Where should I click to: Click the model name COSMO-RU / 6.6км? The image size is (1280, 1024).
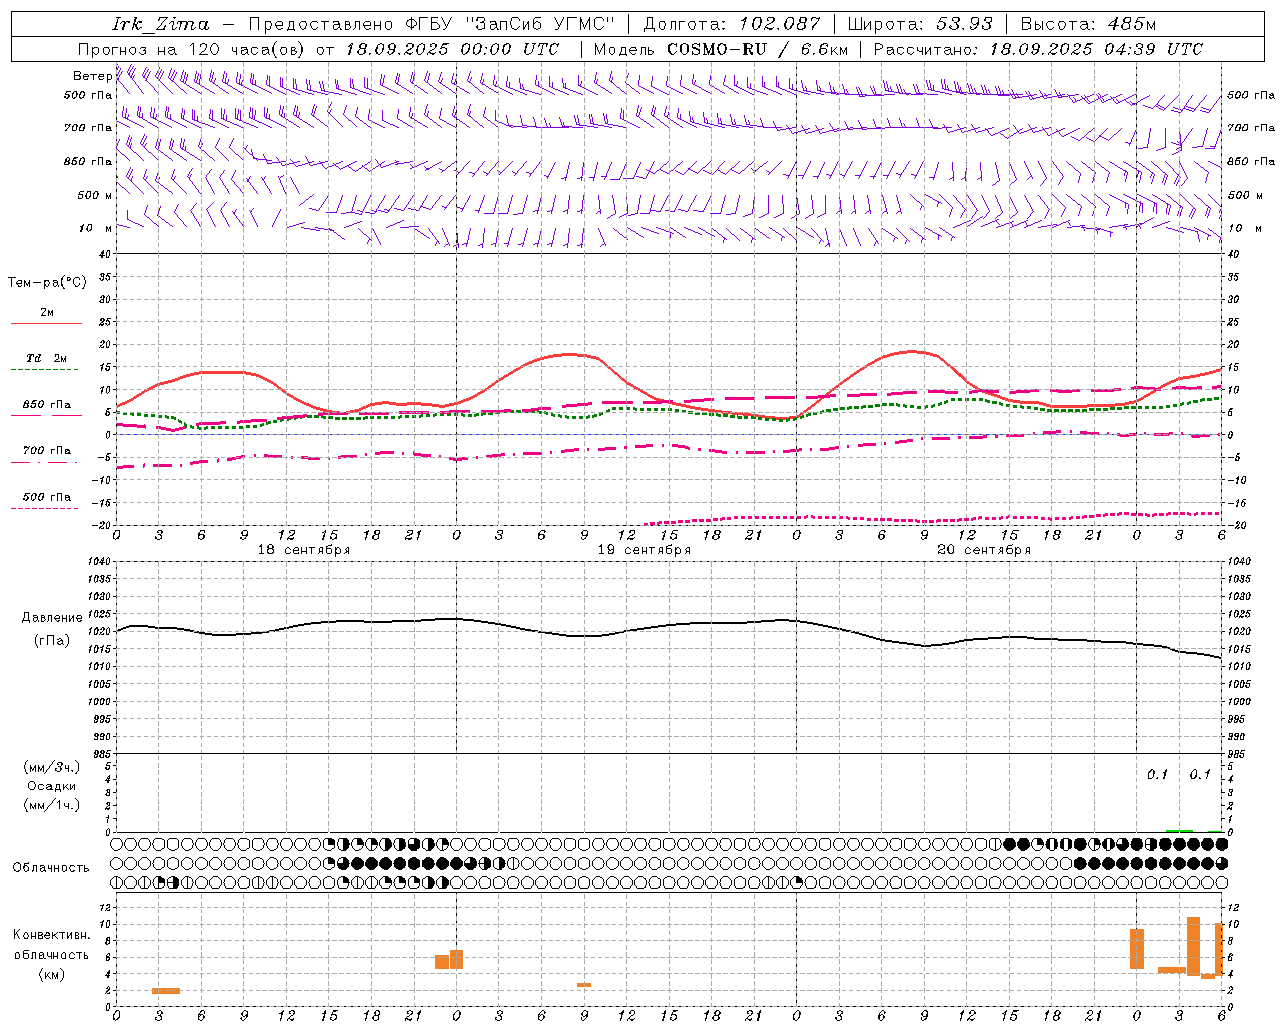(758, 49)
